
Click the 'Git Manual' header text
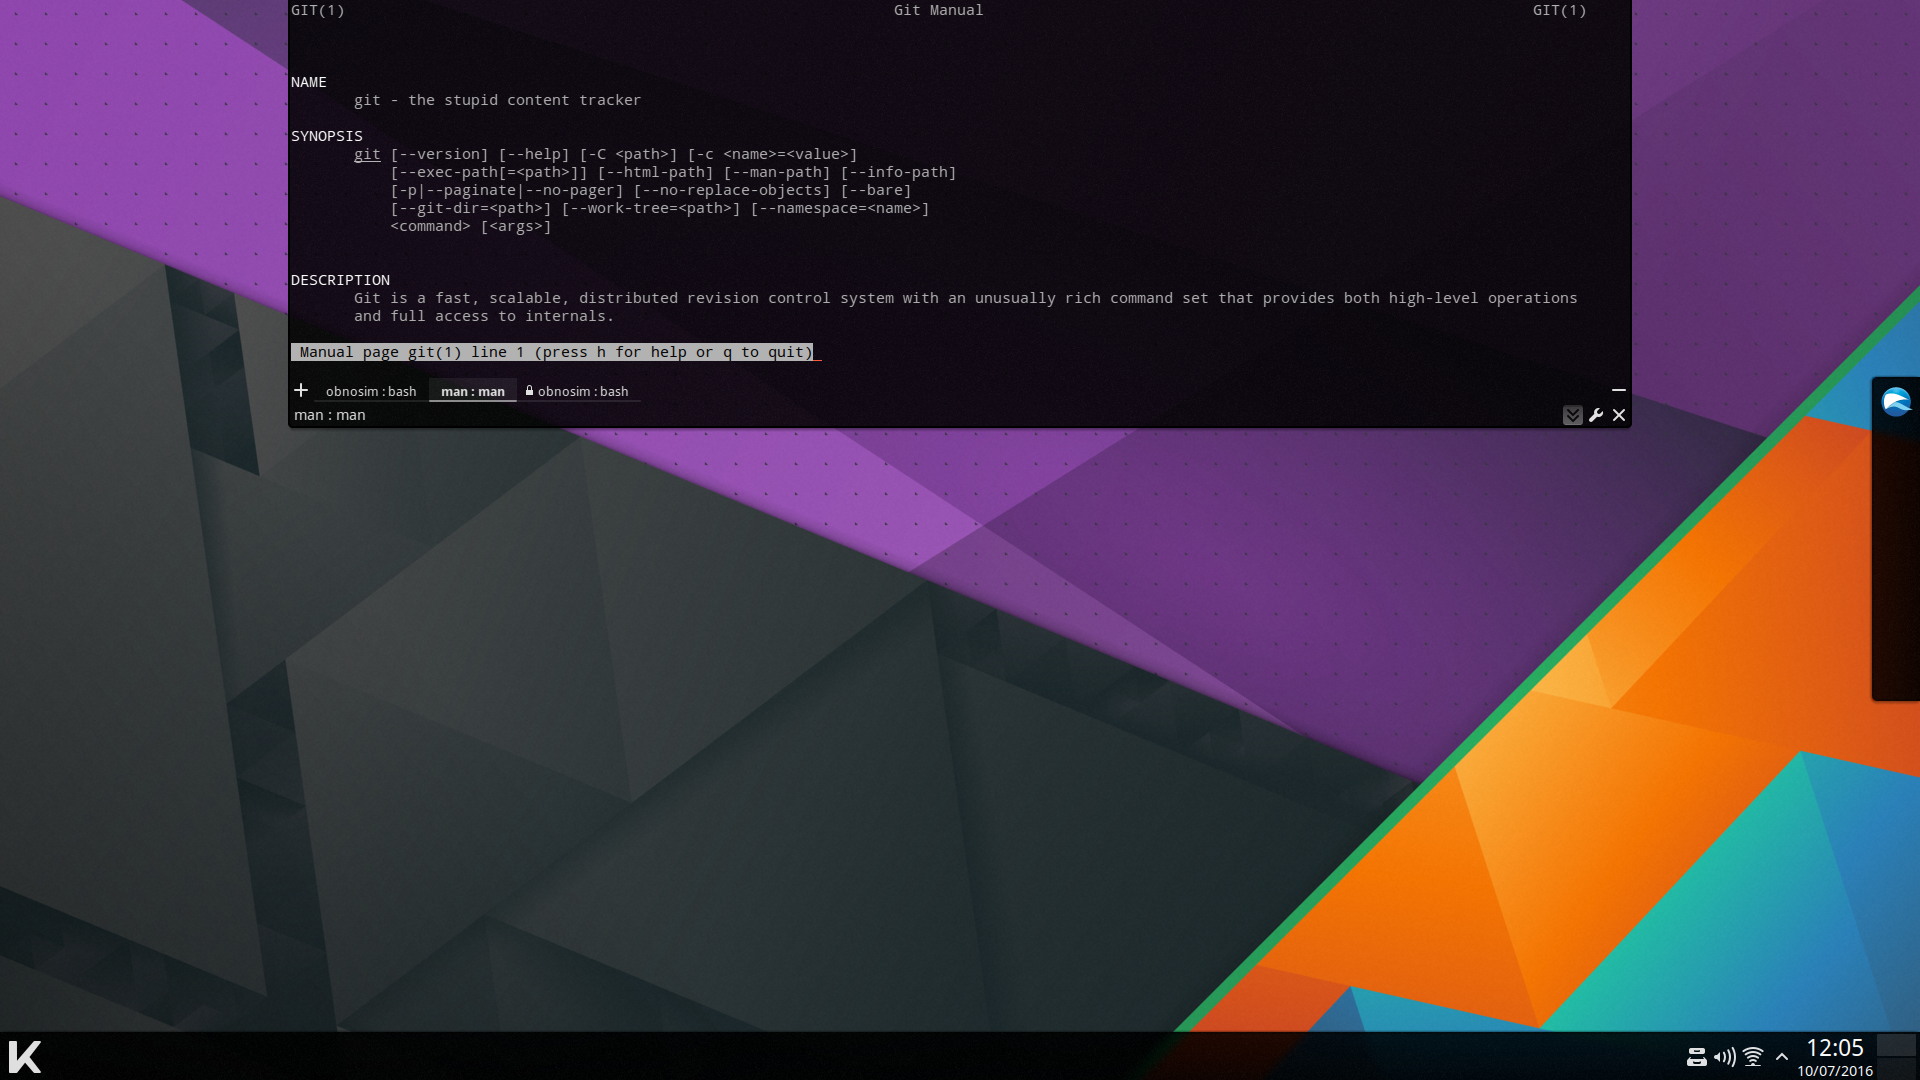click(x=938, y=10)
